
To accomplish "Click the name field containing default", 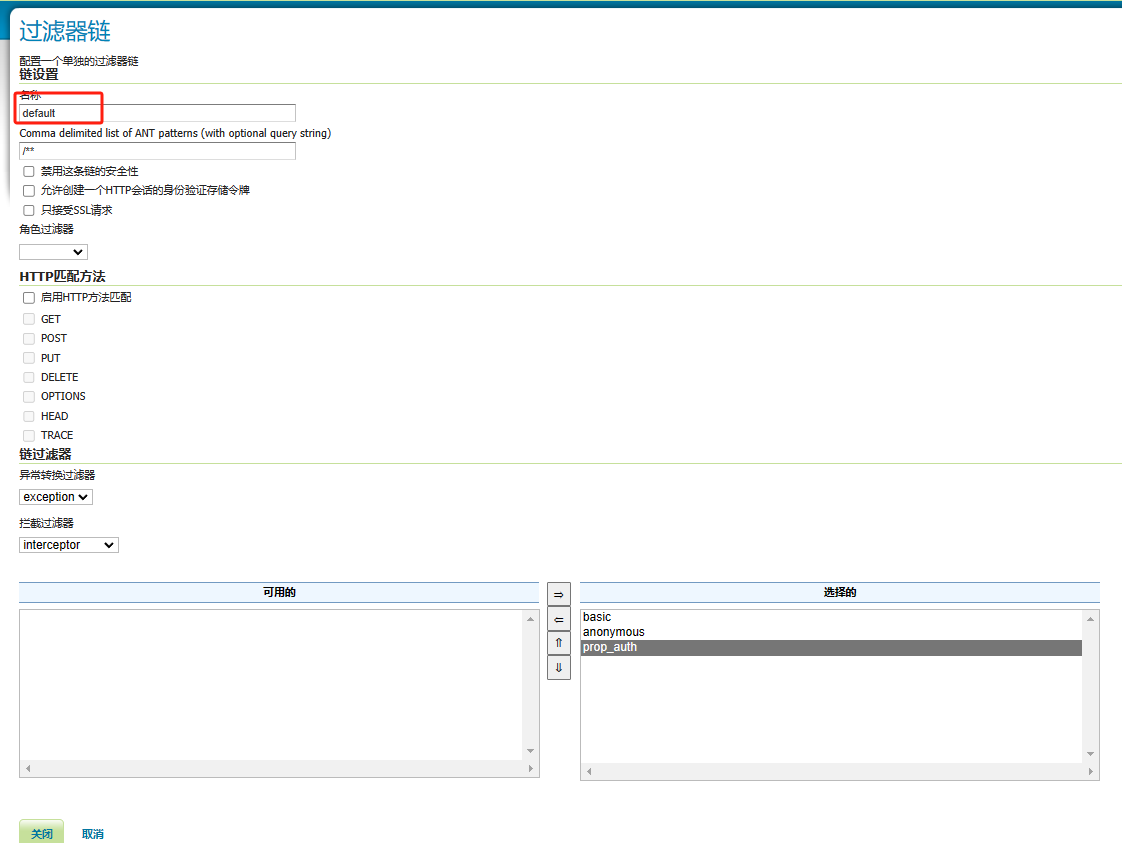I will point(157,113).
